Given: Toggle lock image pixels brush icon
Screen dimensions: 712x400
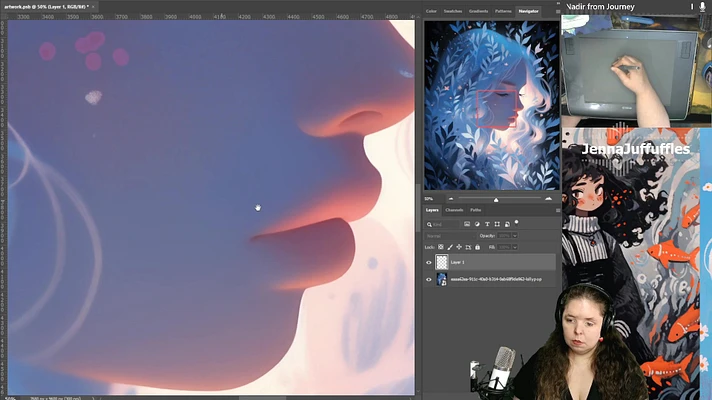Looking at the screenshot, I should pos(450,247).
